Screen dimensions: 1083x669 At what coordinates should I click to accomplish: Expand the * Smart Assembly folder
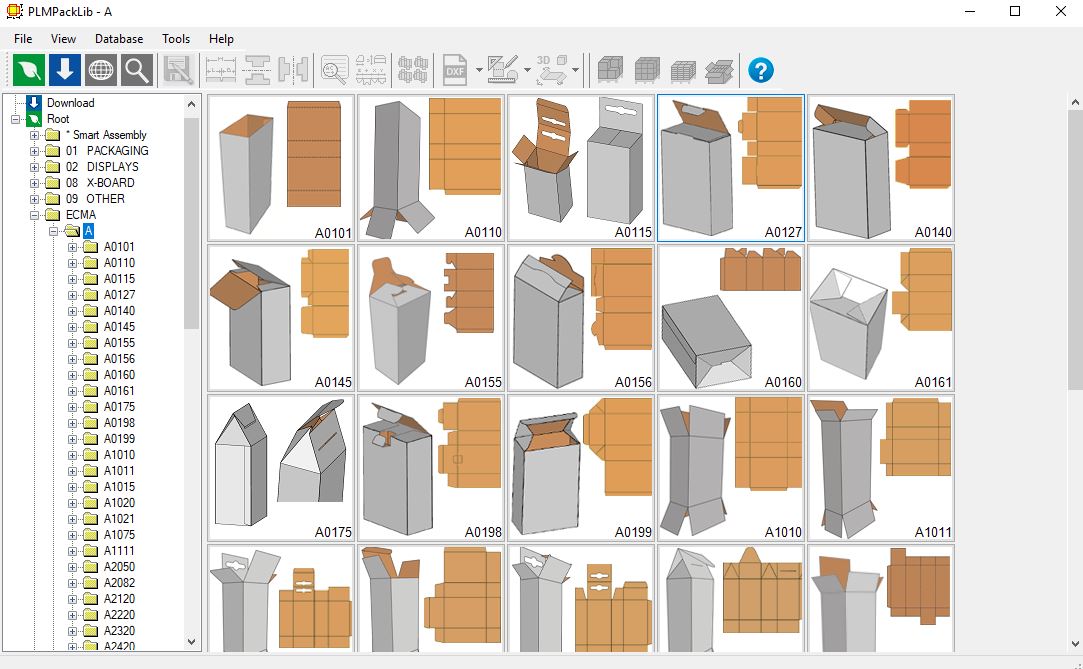34,135
